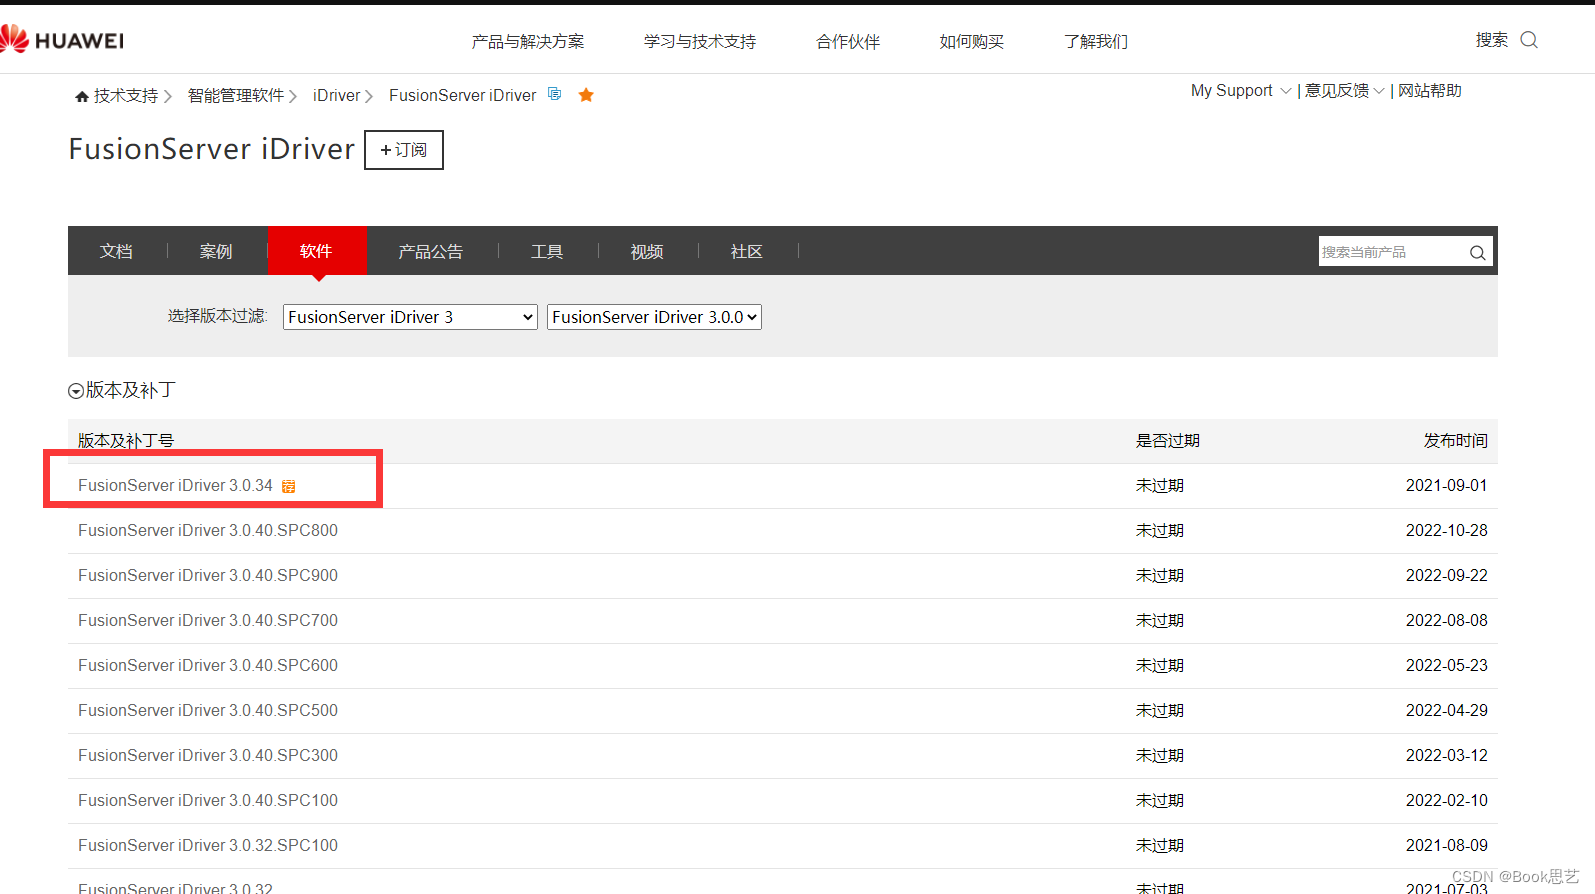Screen dimensions: 1595x894
Task: Expand the My Support menu
Action: click(x=1241, y=91)
